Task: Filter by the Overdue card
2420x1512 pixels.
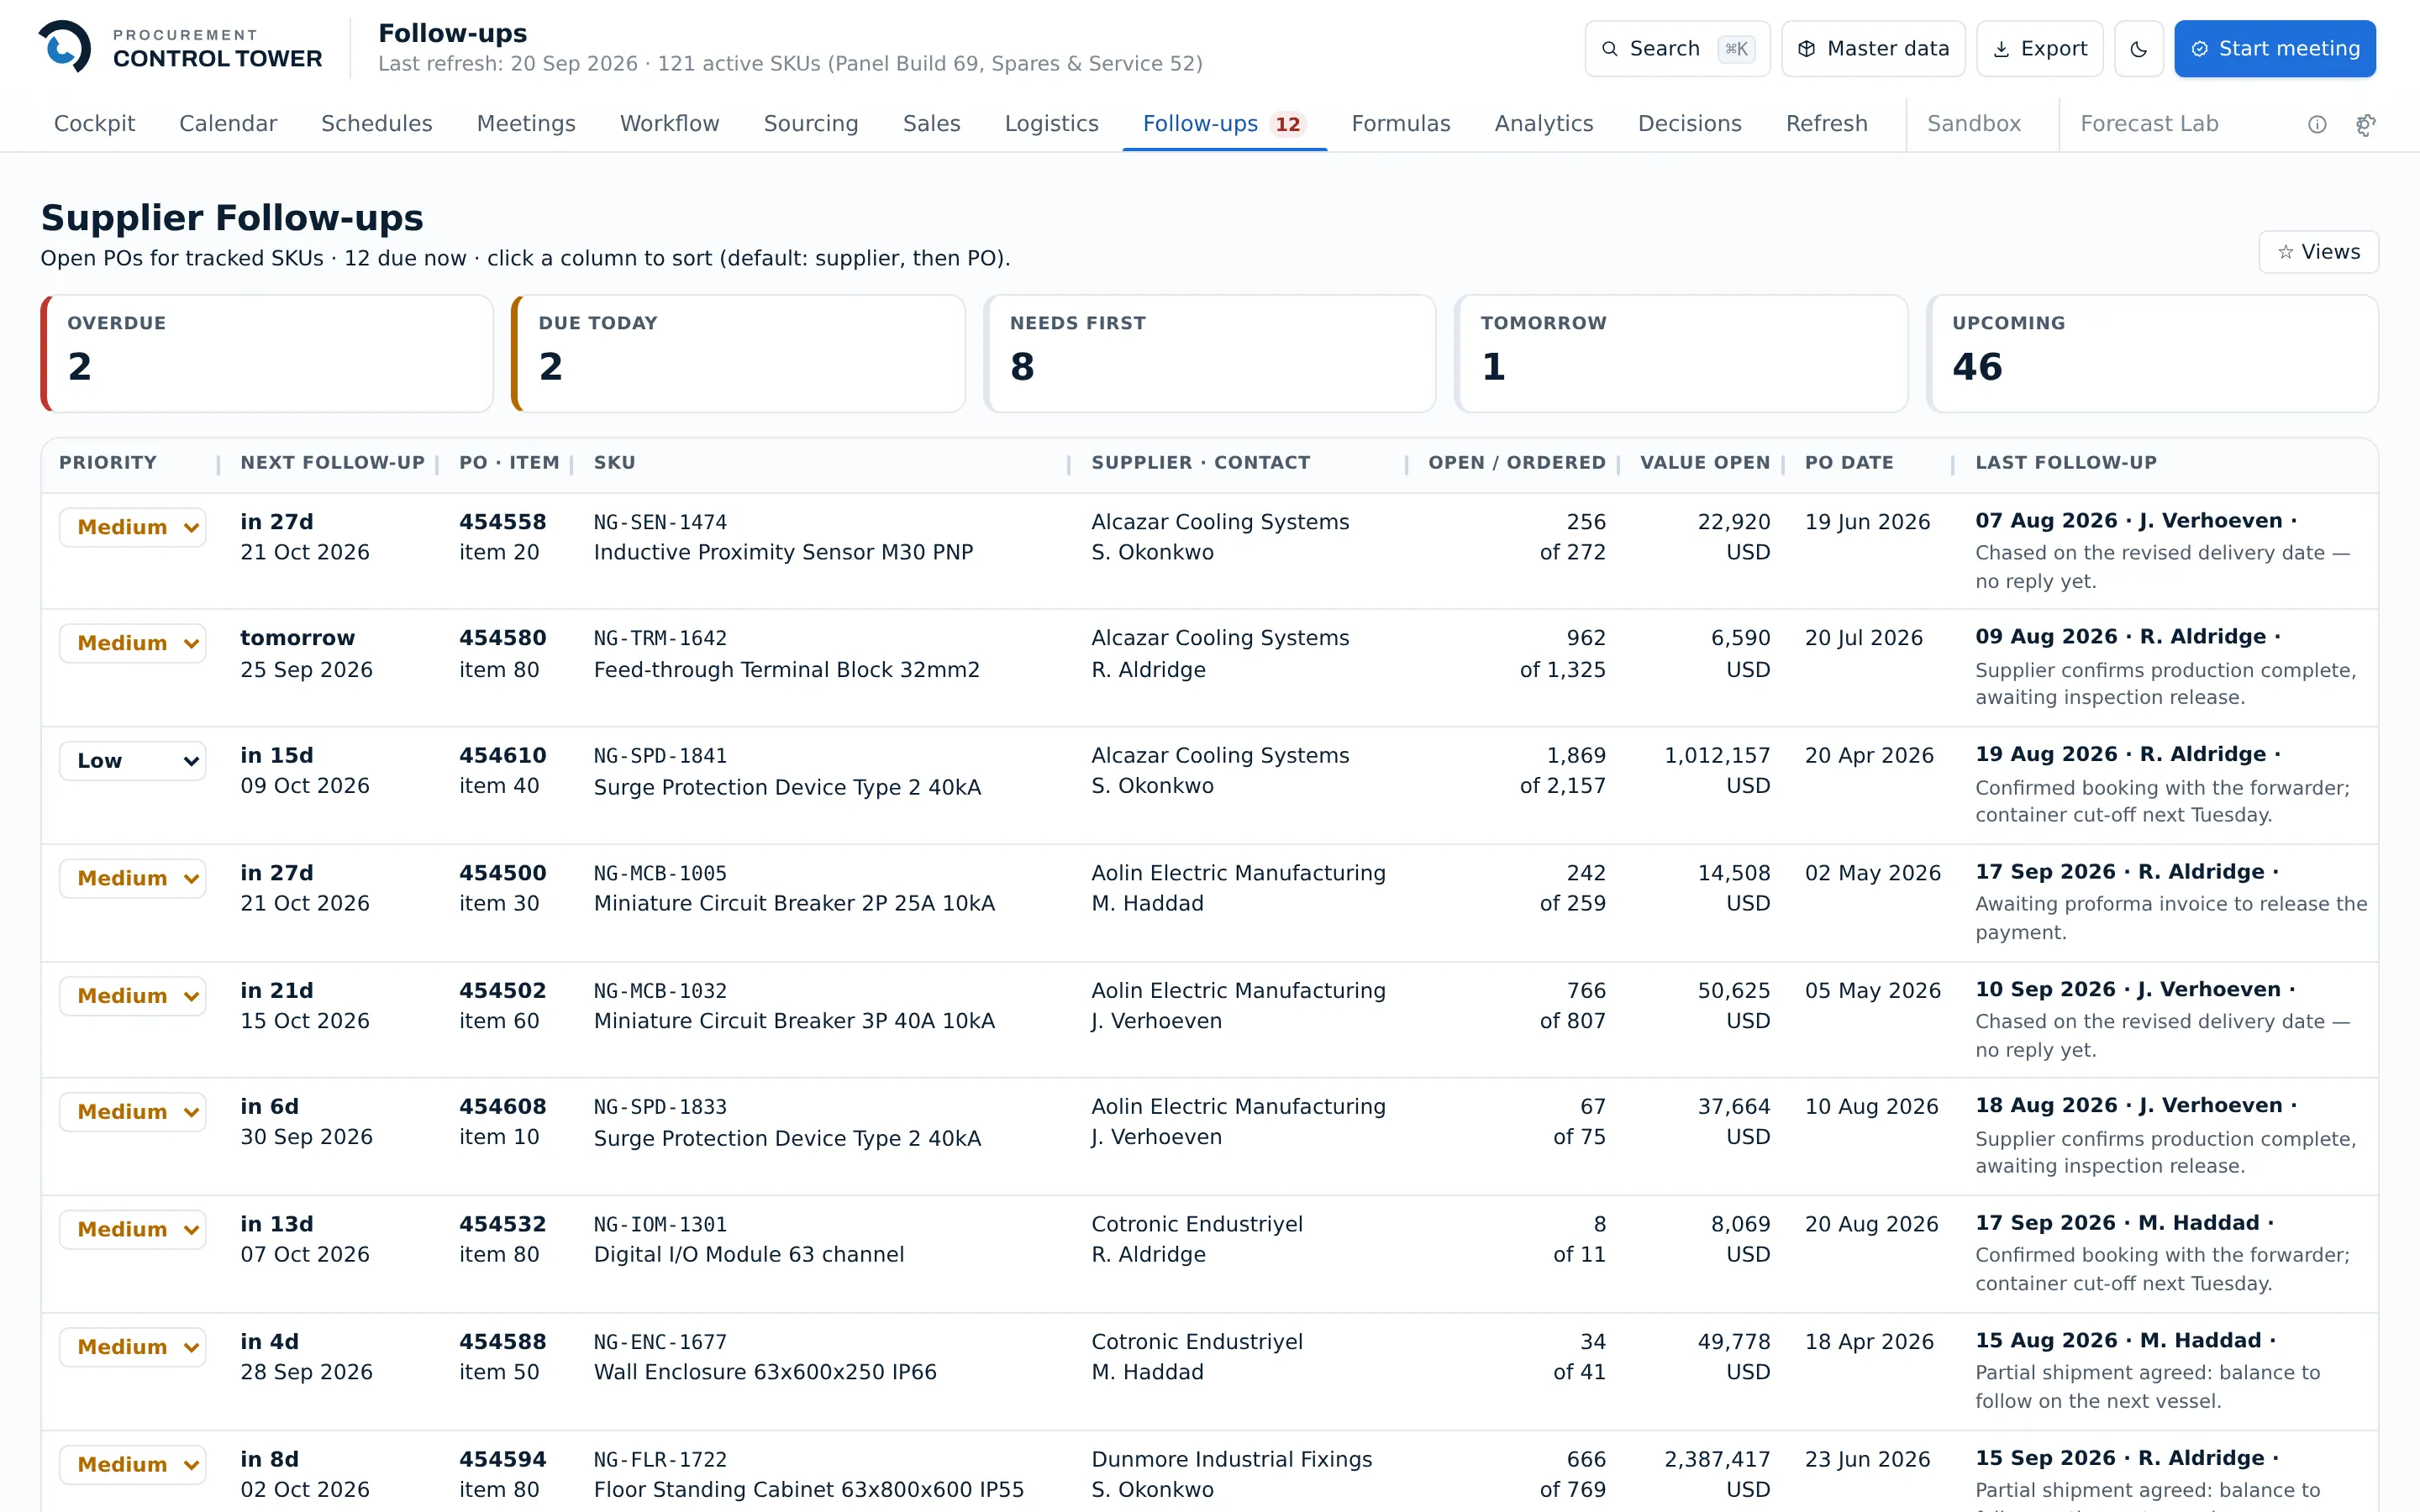Action: pos(267,353)
